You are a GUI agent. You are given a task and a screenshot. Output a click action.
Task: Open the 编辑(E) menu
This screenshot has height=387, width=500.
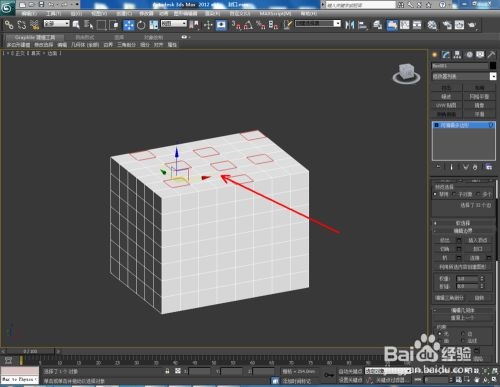click(x=29, y=14)
